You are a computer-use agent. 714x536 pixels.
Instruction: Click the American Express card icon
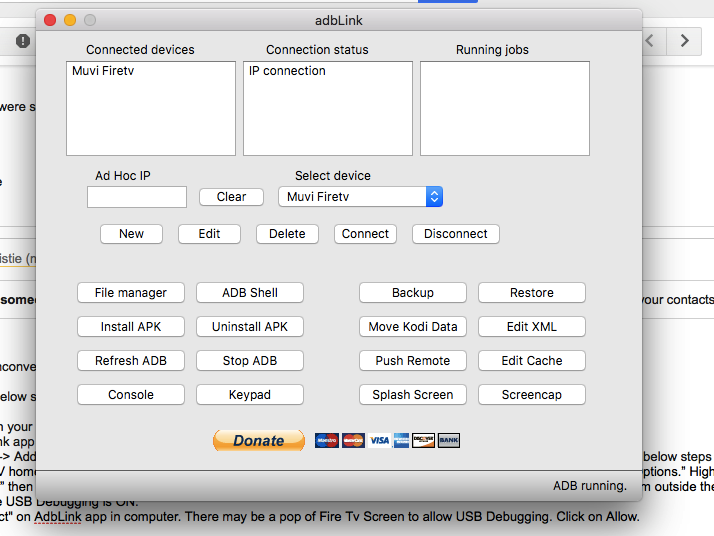[x=401, y=440]
